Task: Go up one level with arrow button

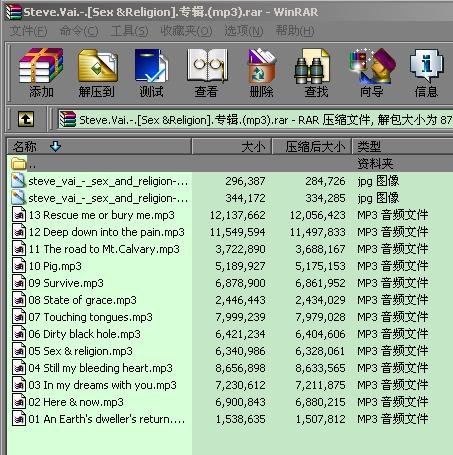Action: [26, 119]
